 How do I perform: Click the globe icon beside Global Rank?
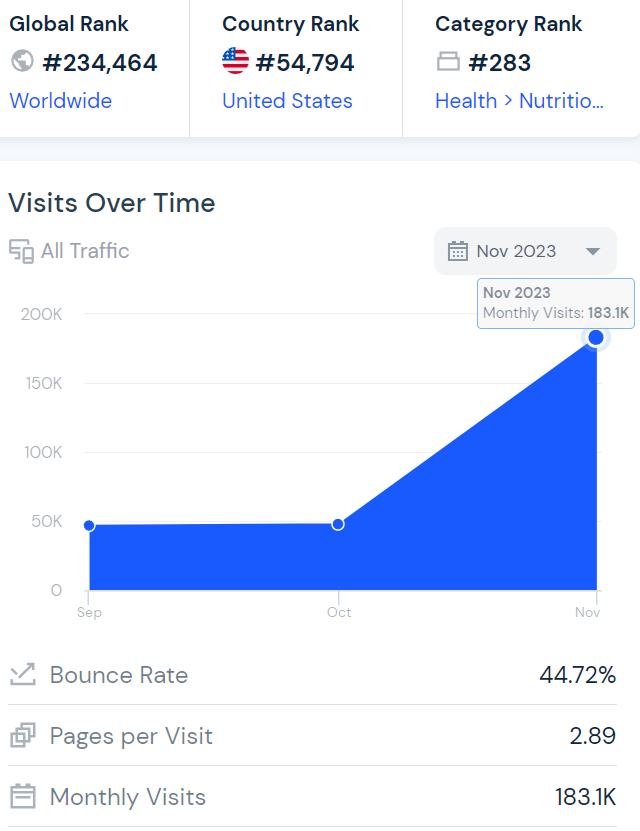[22, 62]
